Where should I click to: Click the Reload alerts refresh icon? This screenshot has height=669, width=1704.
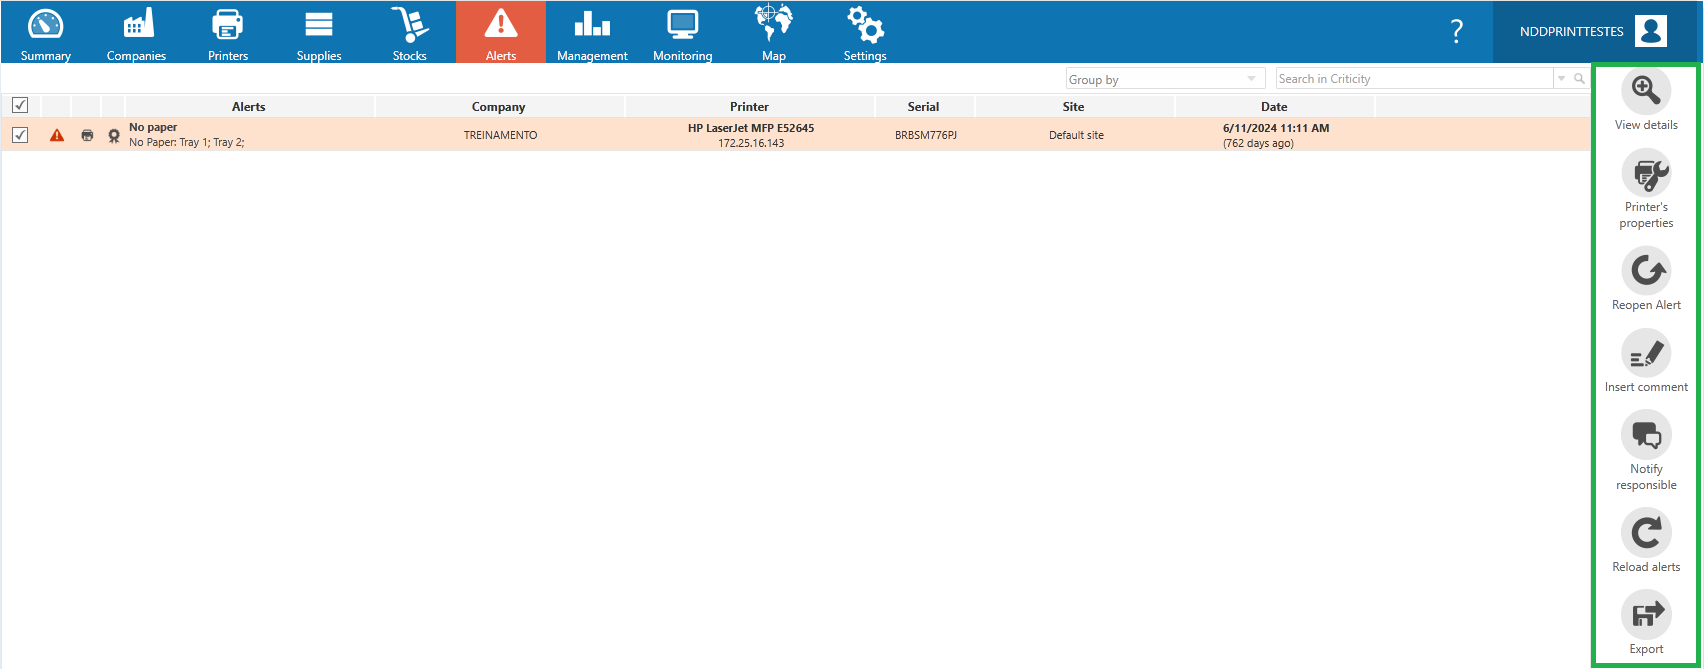pos(1646,533)
